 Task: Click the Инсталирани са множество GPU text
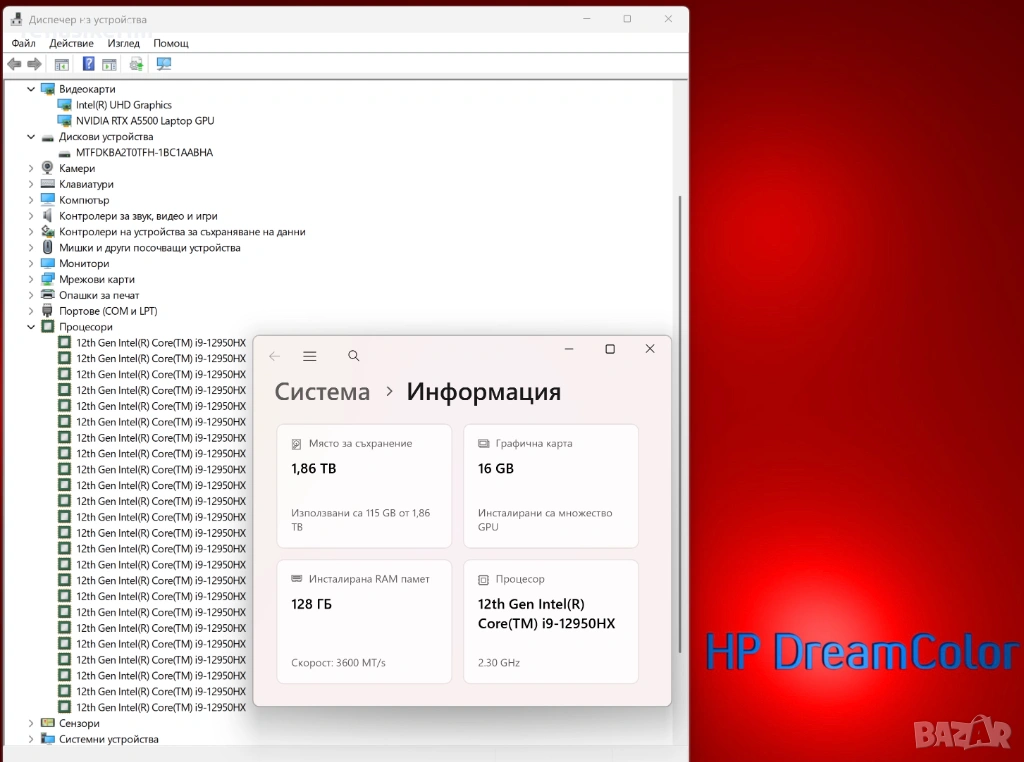[x=545, y=520]
